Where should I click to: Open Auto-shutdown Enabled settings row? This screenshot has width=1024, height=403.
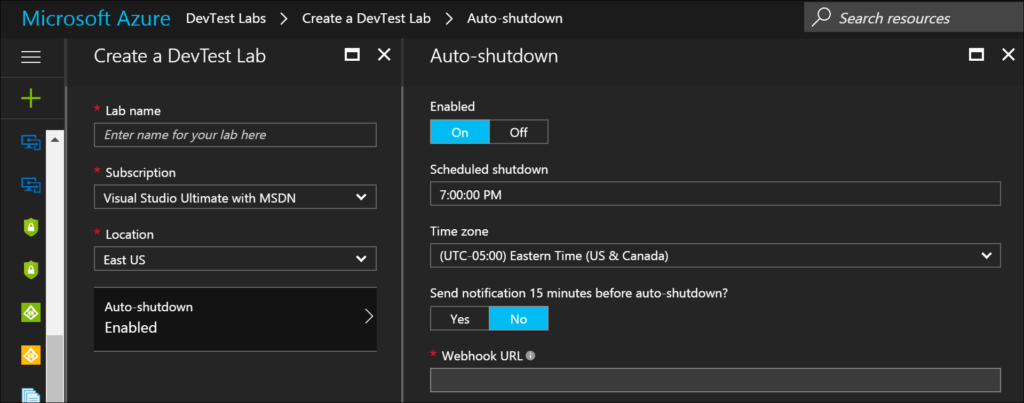point(235,319)
